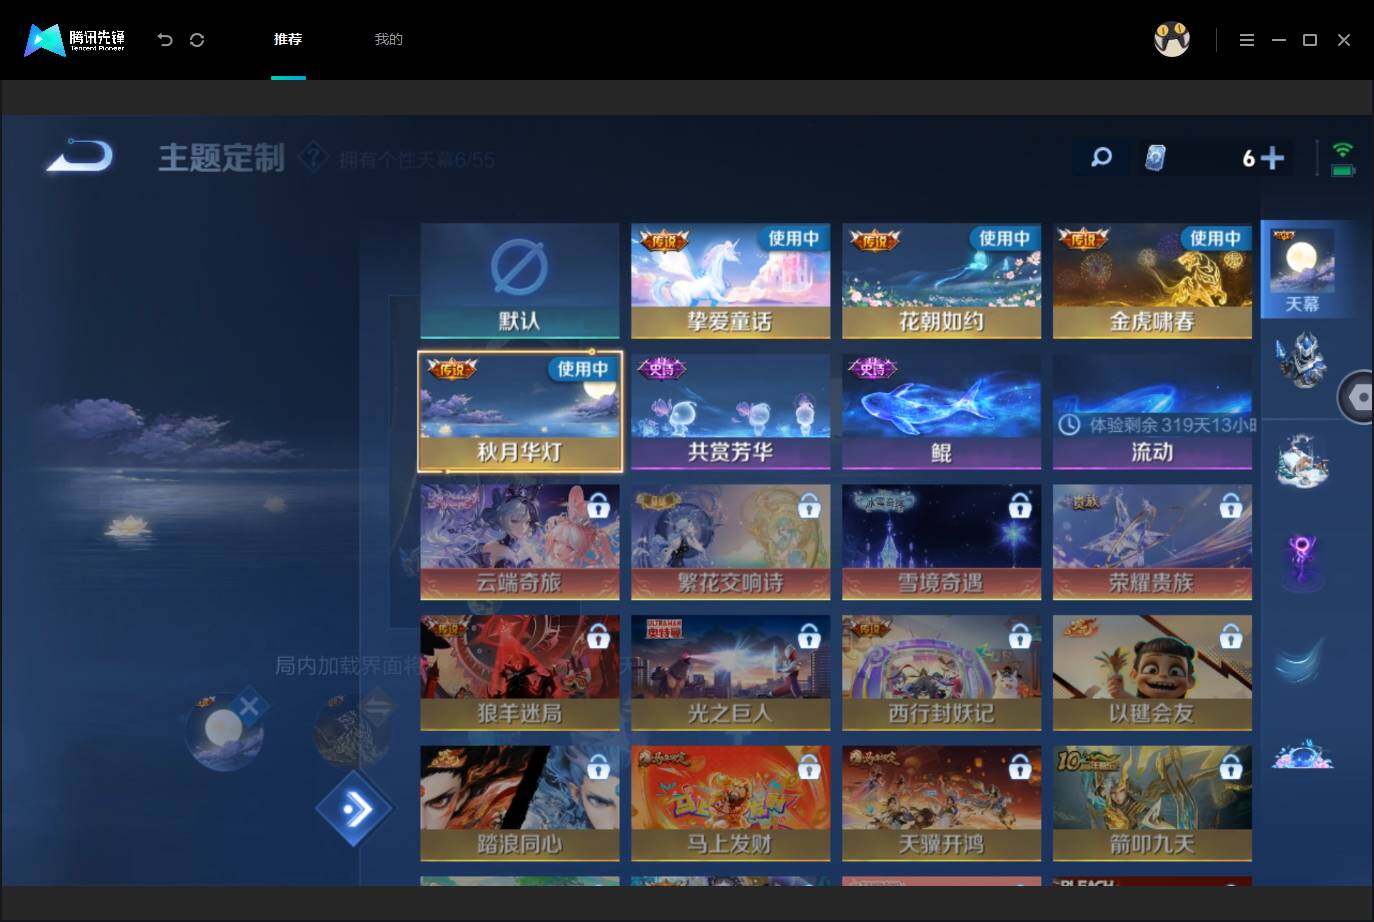
Task: Click the question mark help icon
Action: [314, 157]
